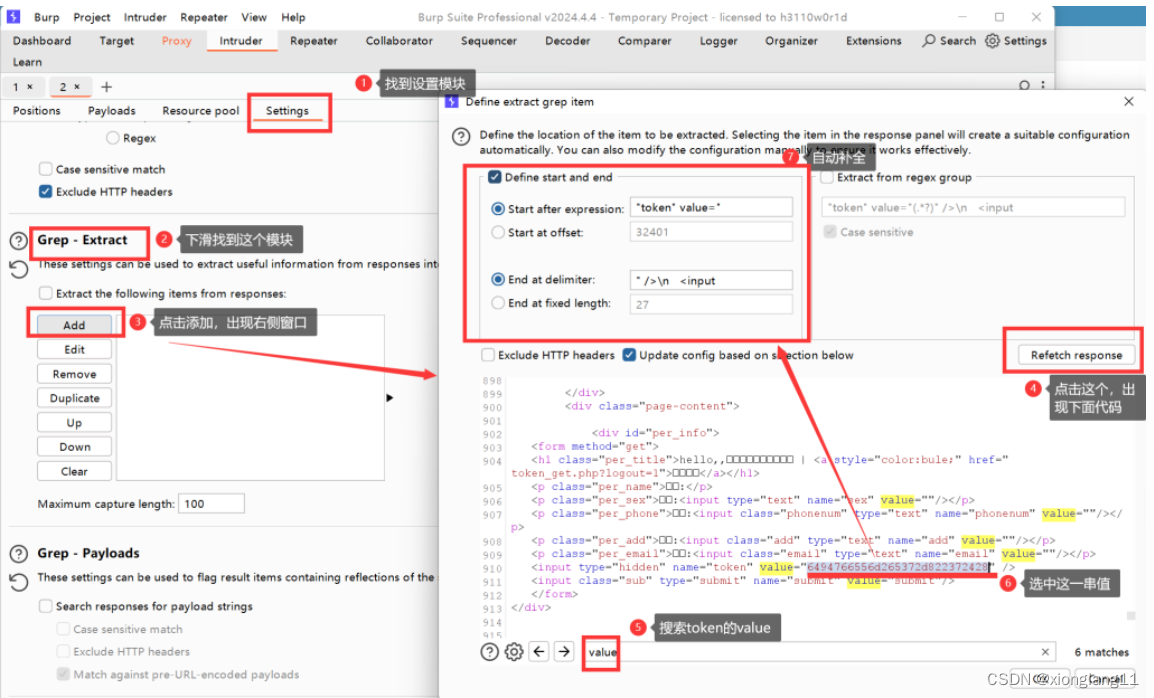Click the Add button in Grep - Extract
1154x698 pixels.
74,325
